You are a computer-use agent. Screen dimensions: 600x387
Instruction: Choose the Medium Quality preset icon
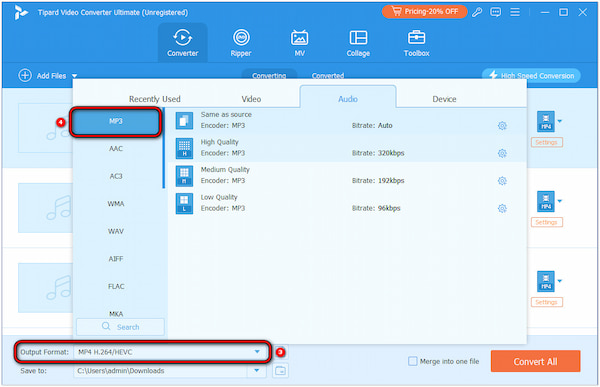point(184,176)
